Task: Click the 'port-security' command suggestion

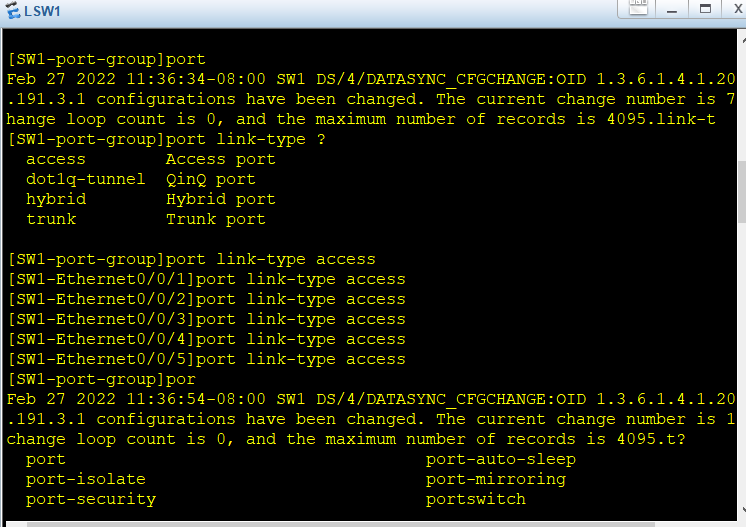Action: click(91, 499)
